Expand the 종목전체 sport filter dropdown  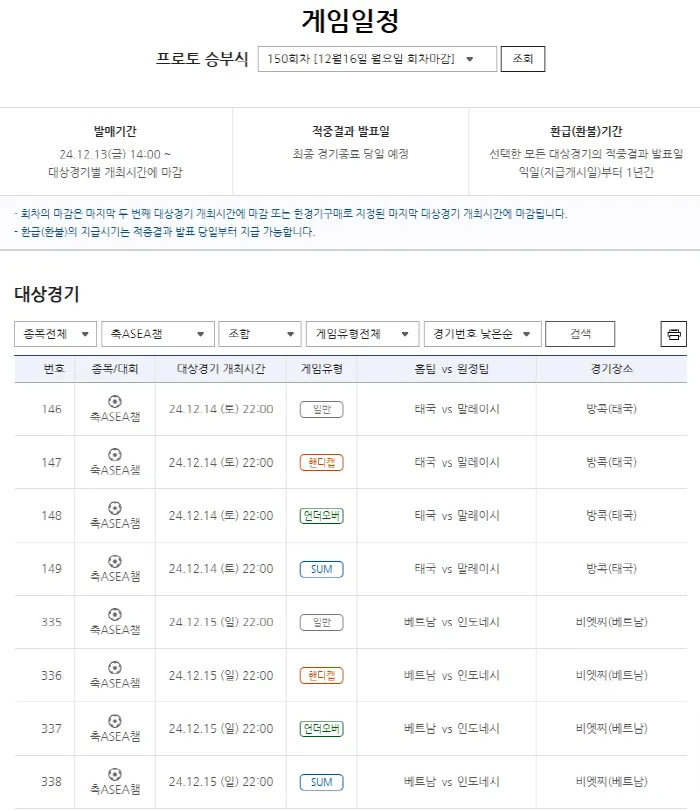click(x=55, y=334)
